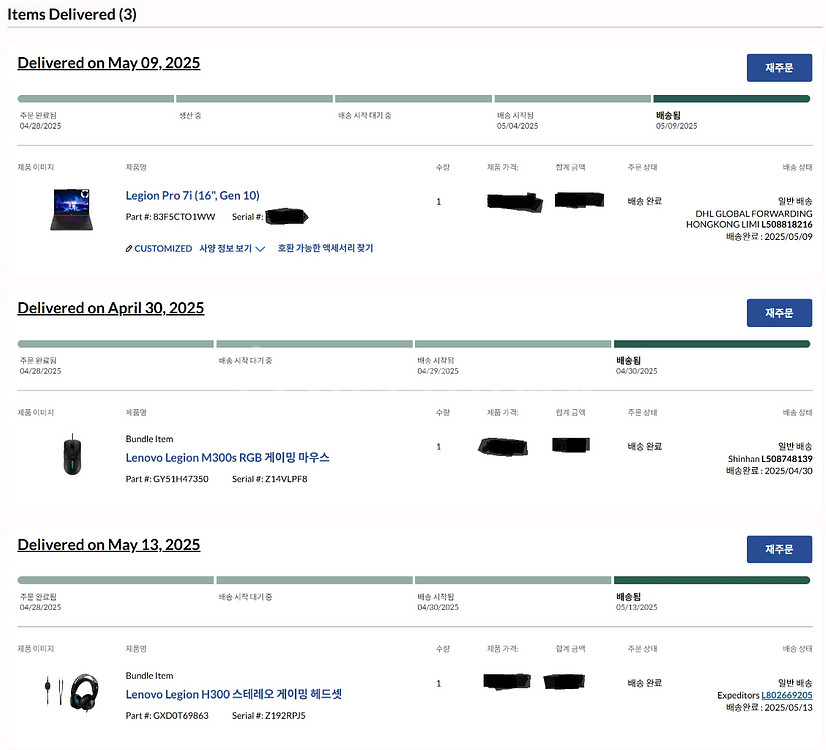
Task: Click DHL GLOBAL FORWARDING carrier text
Action: click(753, 214)
